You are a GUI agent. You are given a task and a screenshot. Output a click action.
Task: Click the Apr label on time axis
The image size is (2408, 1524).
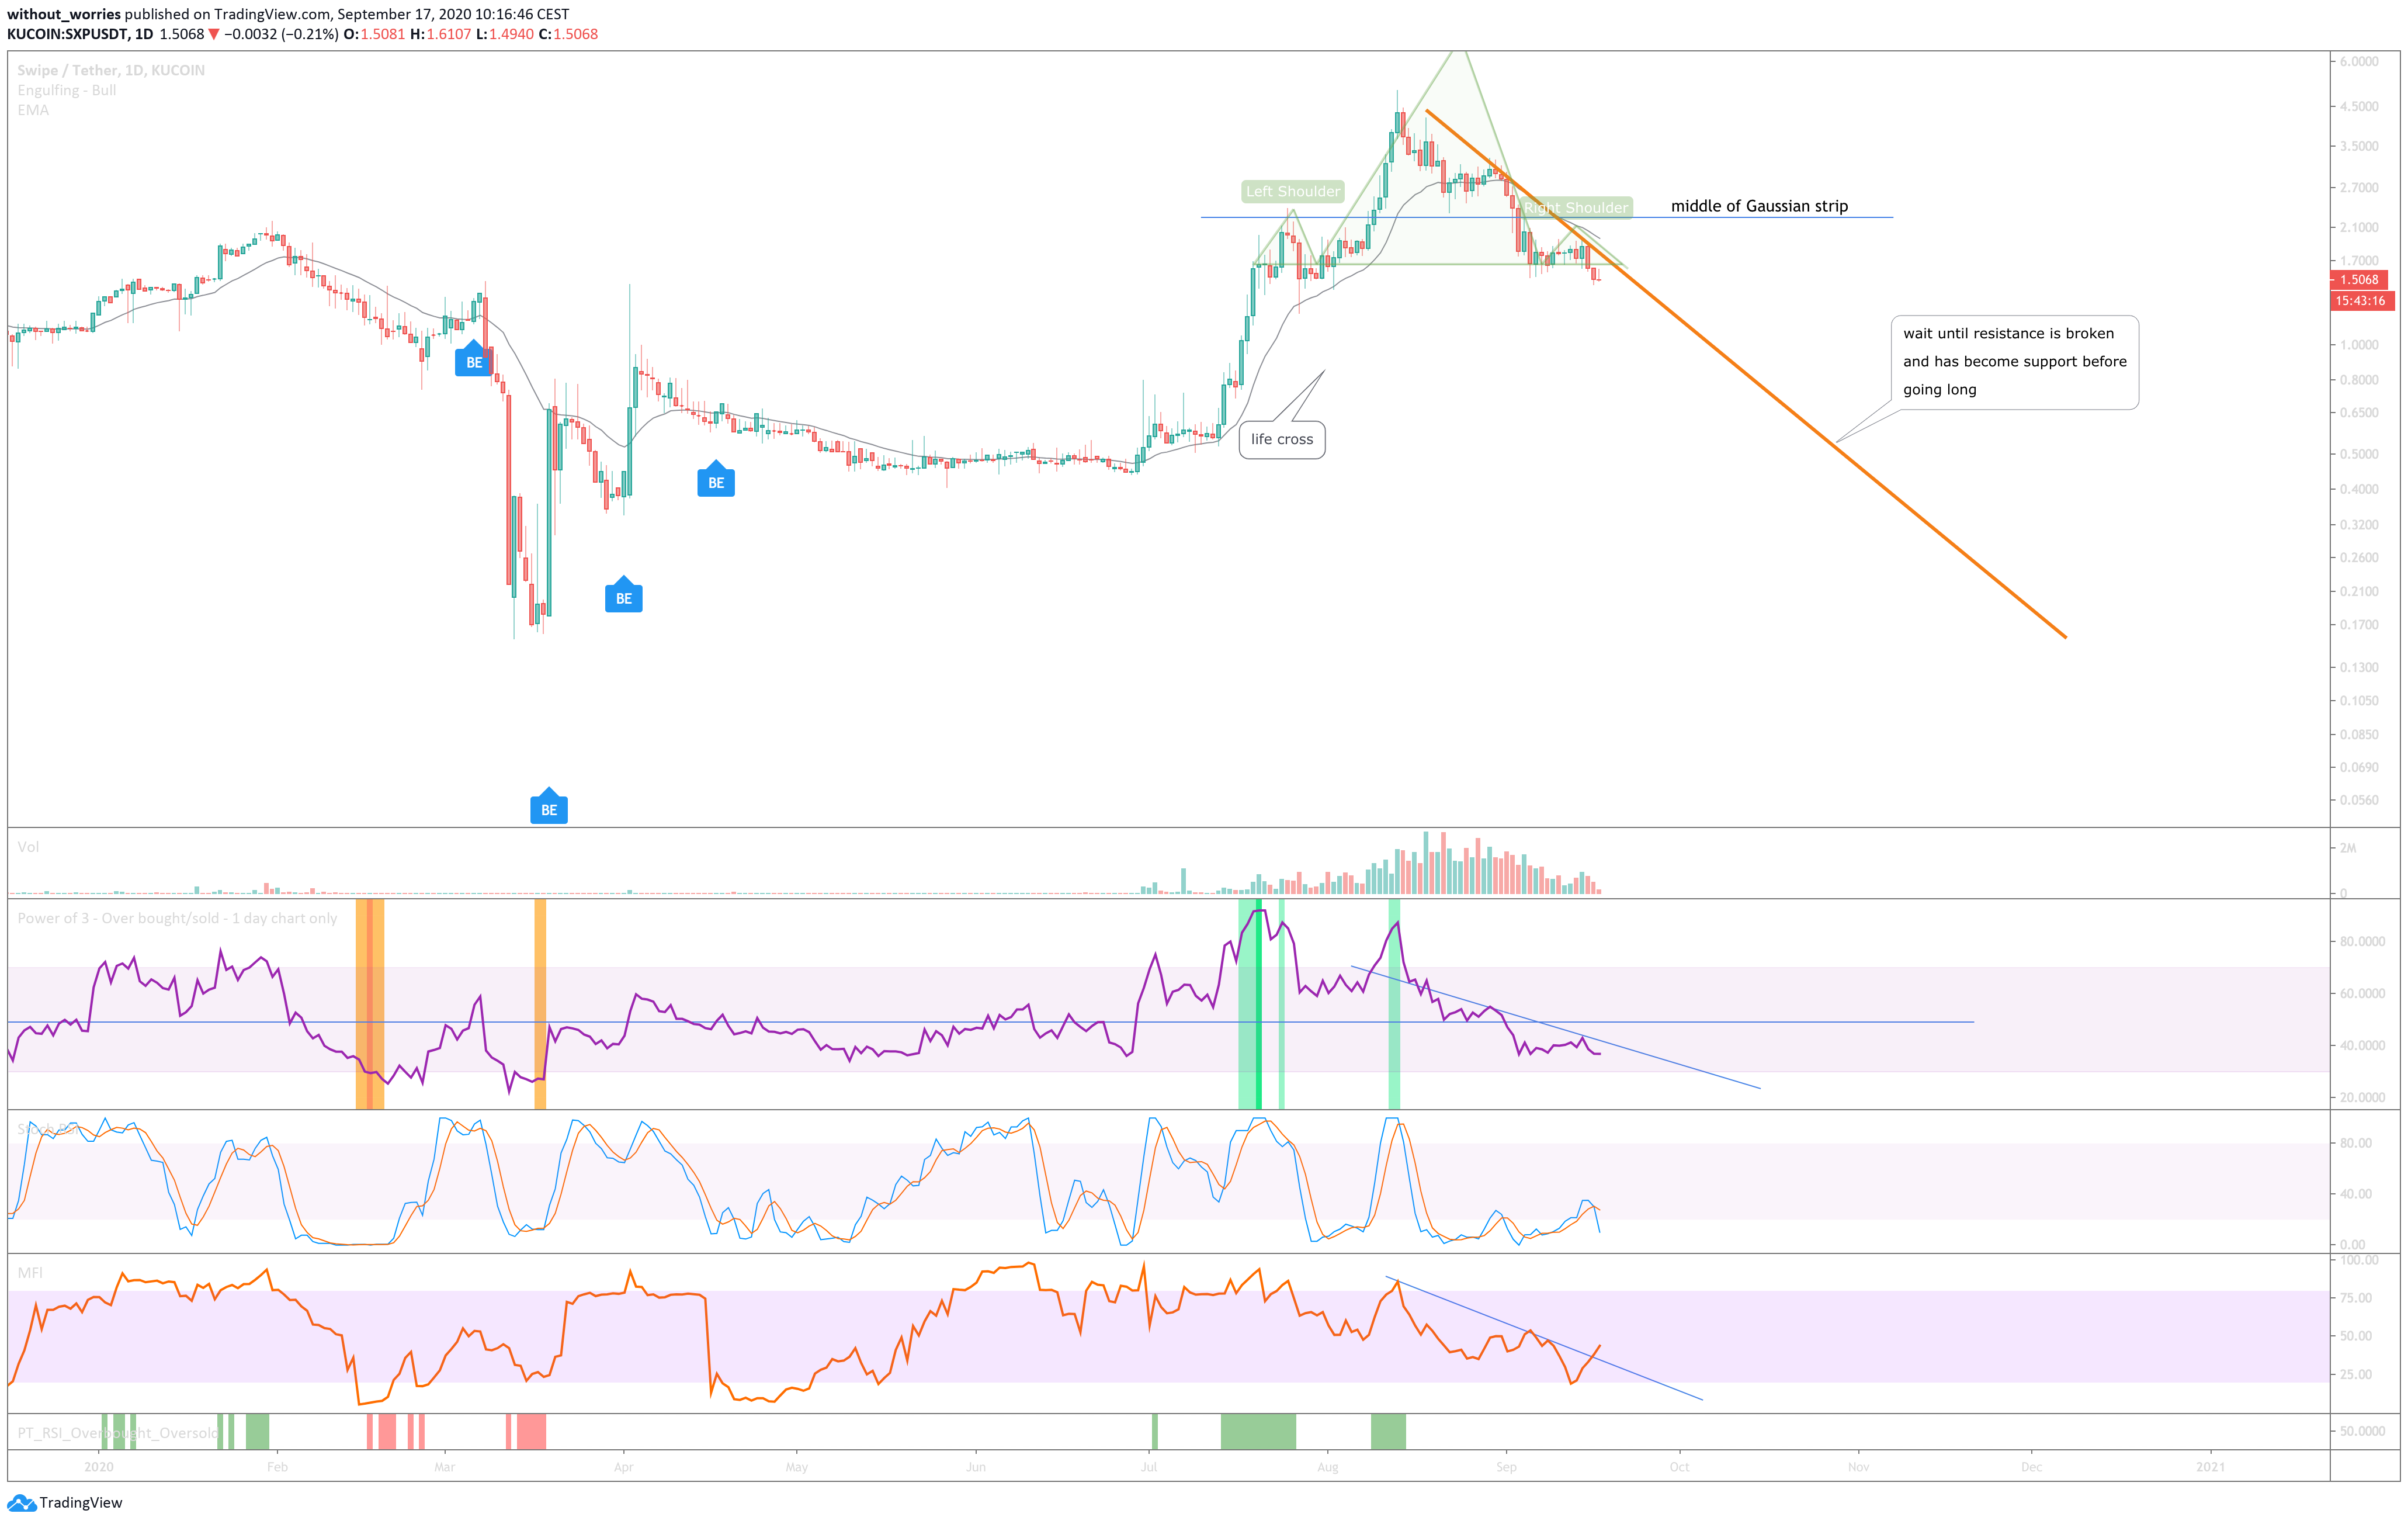pos(623,1467)
